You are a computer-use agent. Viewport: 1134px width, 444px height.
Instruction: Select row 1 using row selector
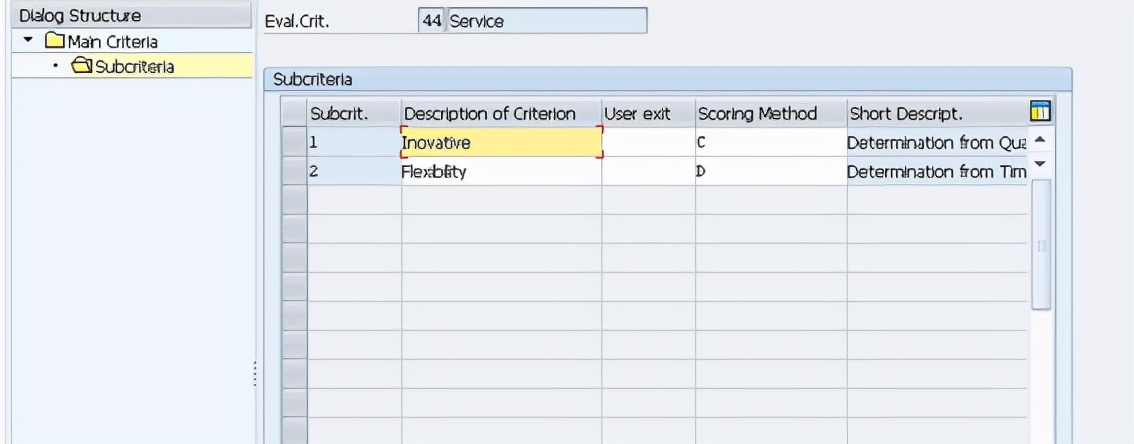point(293,143)
